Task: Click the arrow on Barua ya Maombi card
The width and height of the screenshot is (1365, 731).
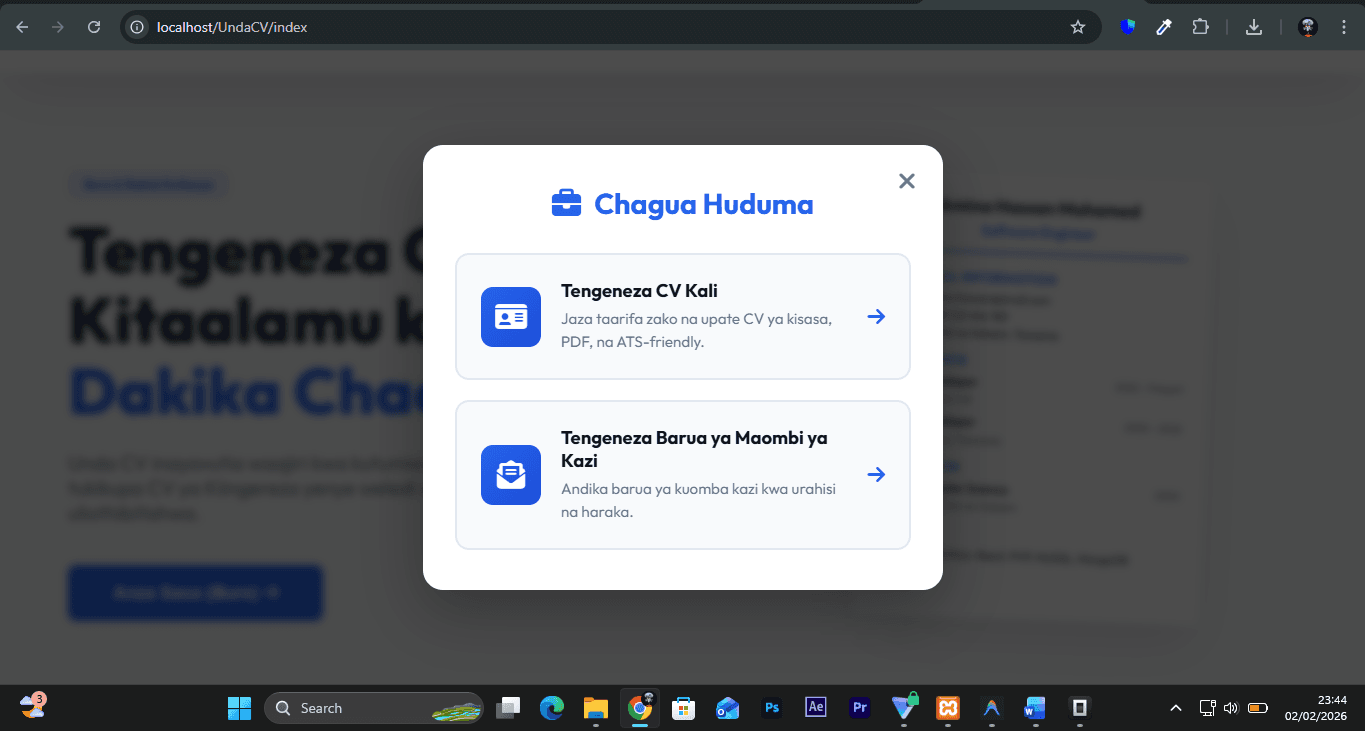Action: coord(876,474)
